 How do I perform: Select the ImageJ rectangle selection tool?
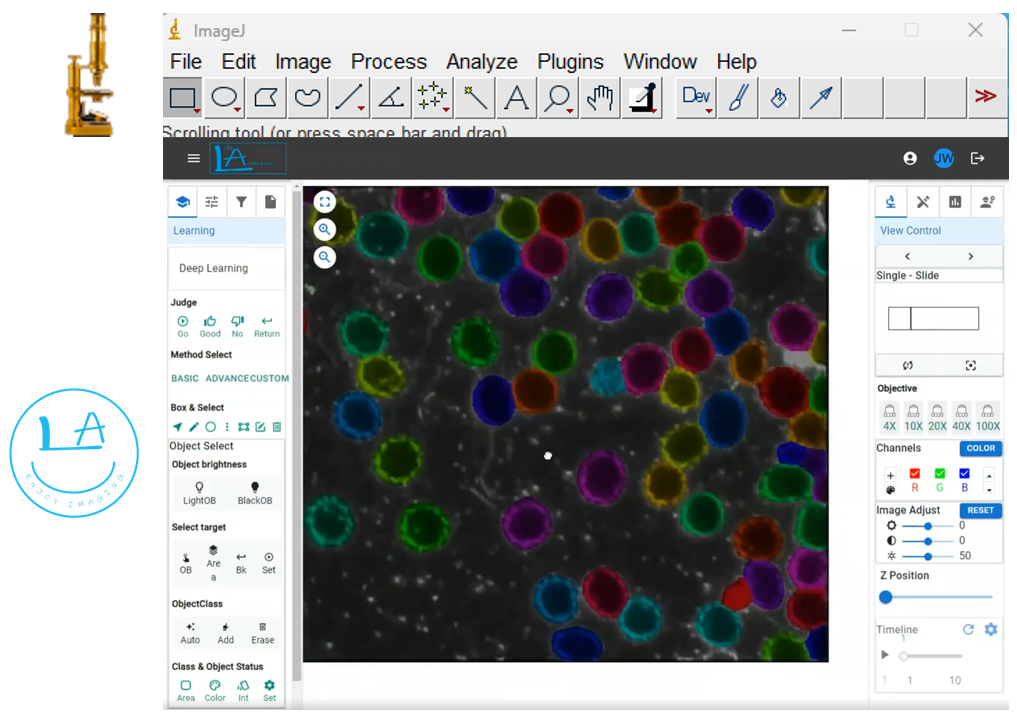pyautogui.click(x=181, y=97)
